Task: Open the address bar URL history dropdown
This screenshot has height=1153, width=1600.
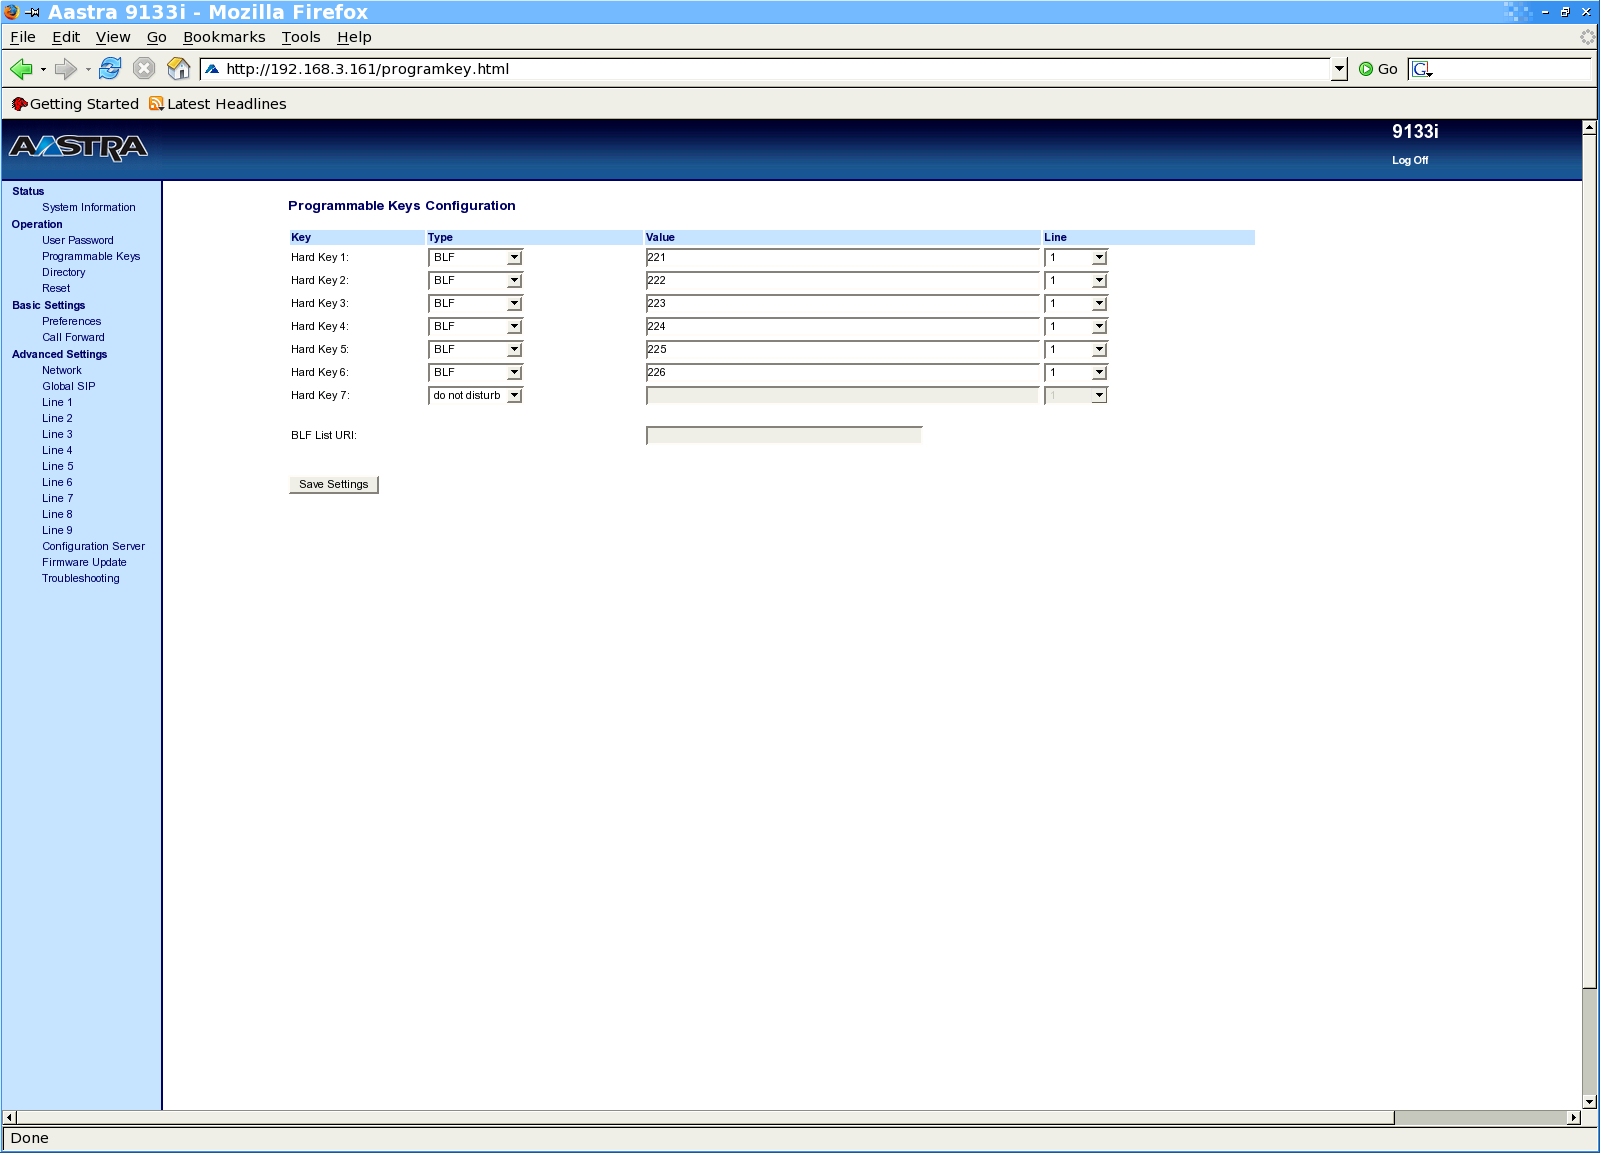Action: [1340, 69]
